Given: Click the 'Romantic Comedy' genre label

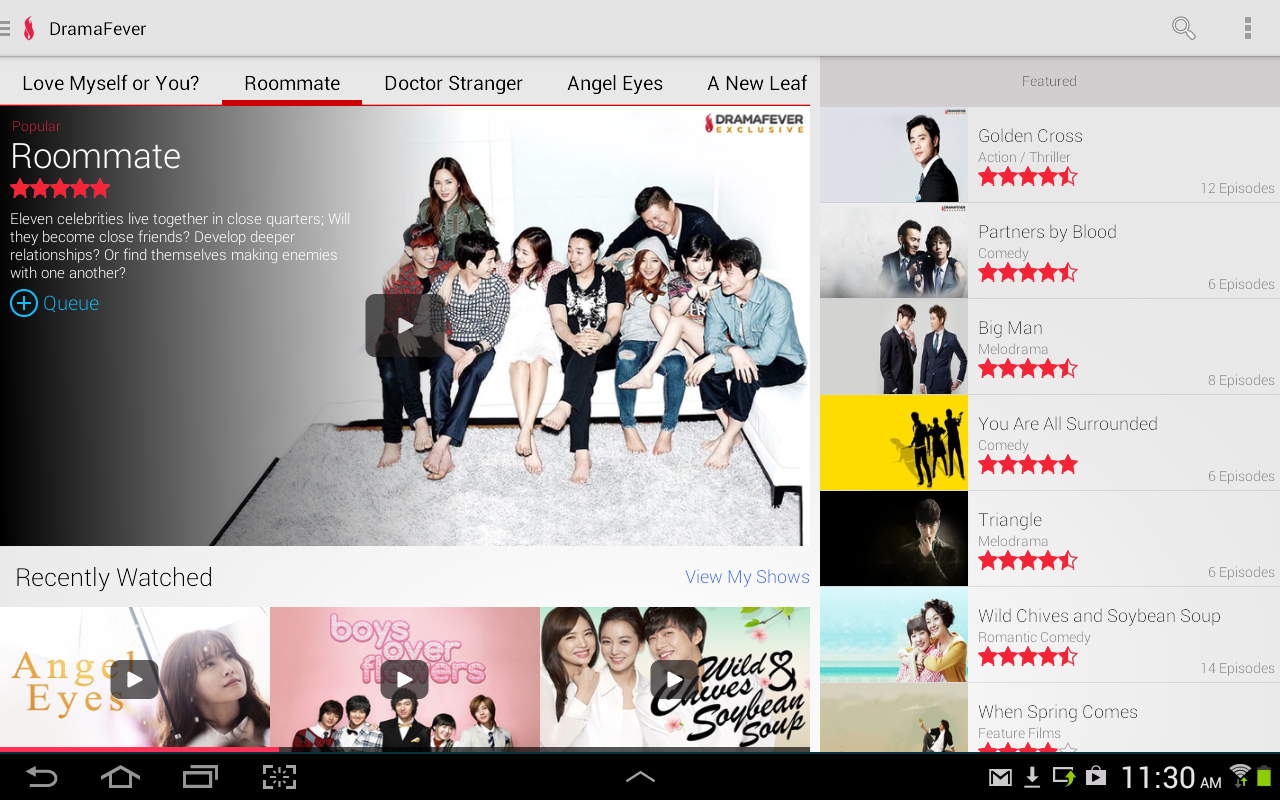Looking at the screenshot, I should click(x=1034, y=637).
